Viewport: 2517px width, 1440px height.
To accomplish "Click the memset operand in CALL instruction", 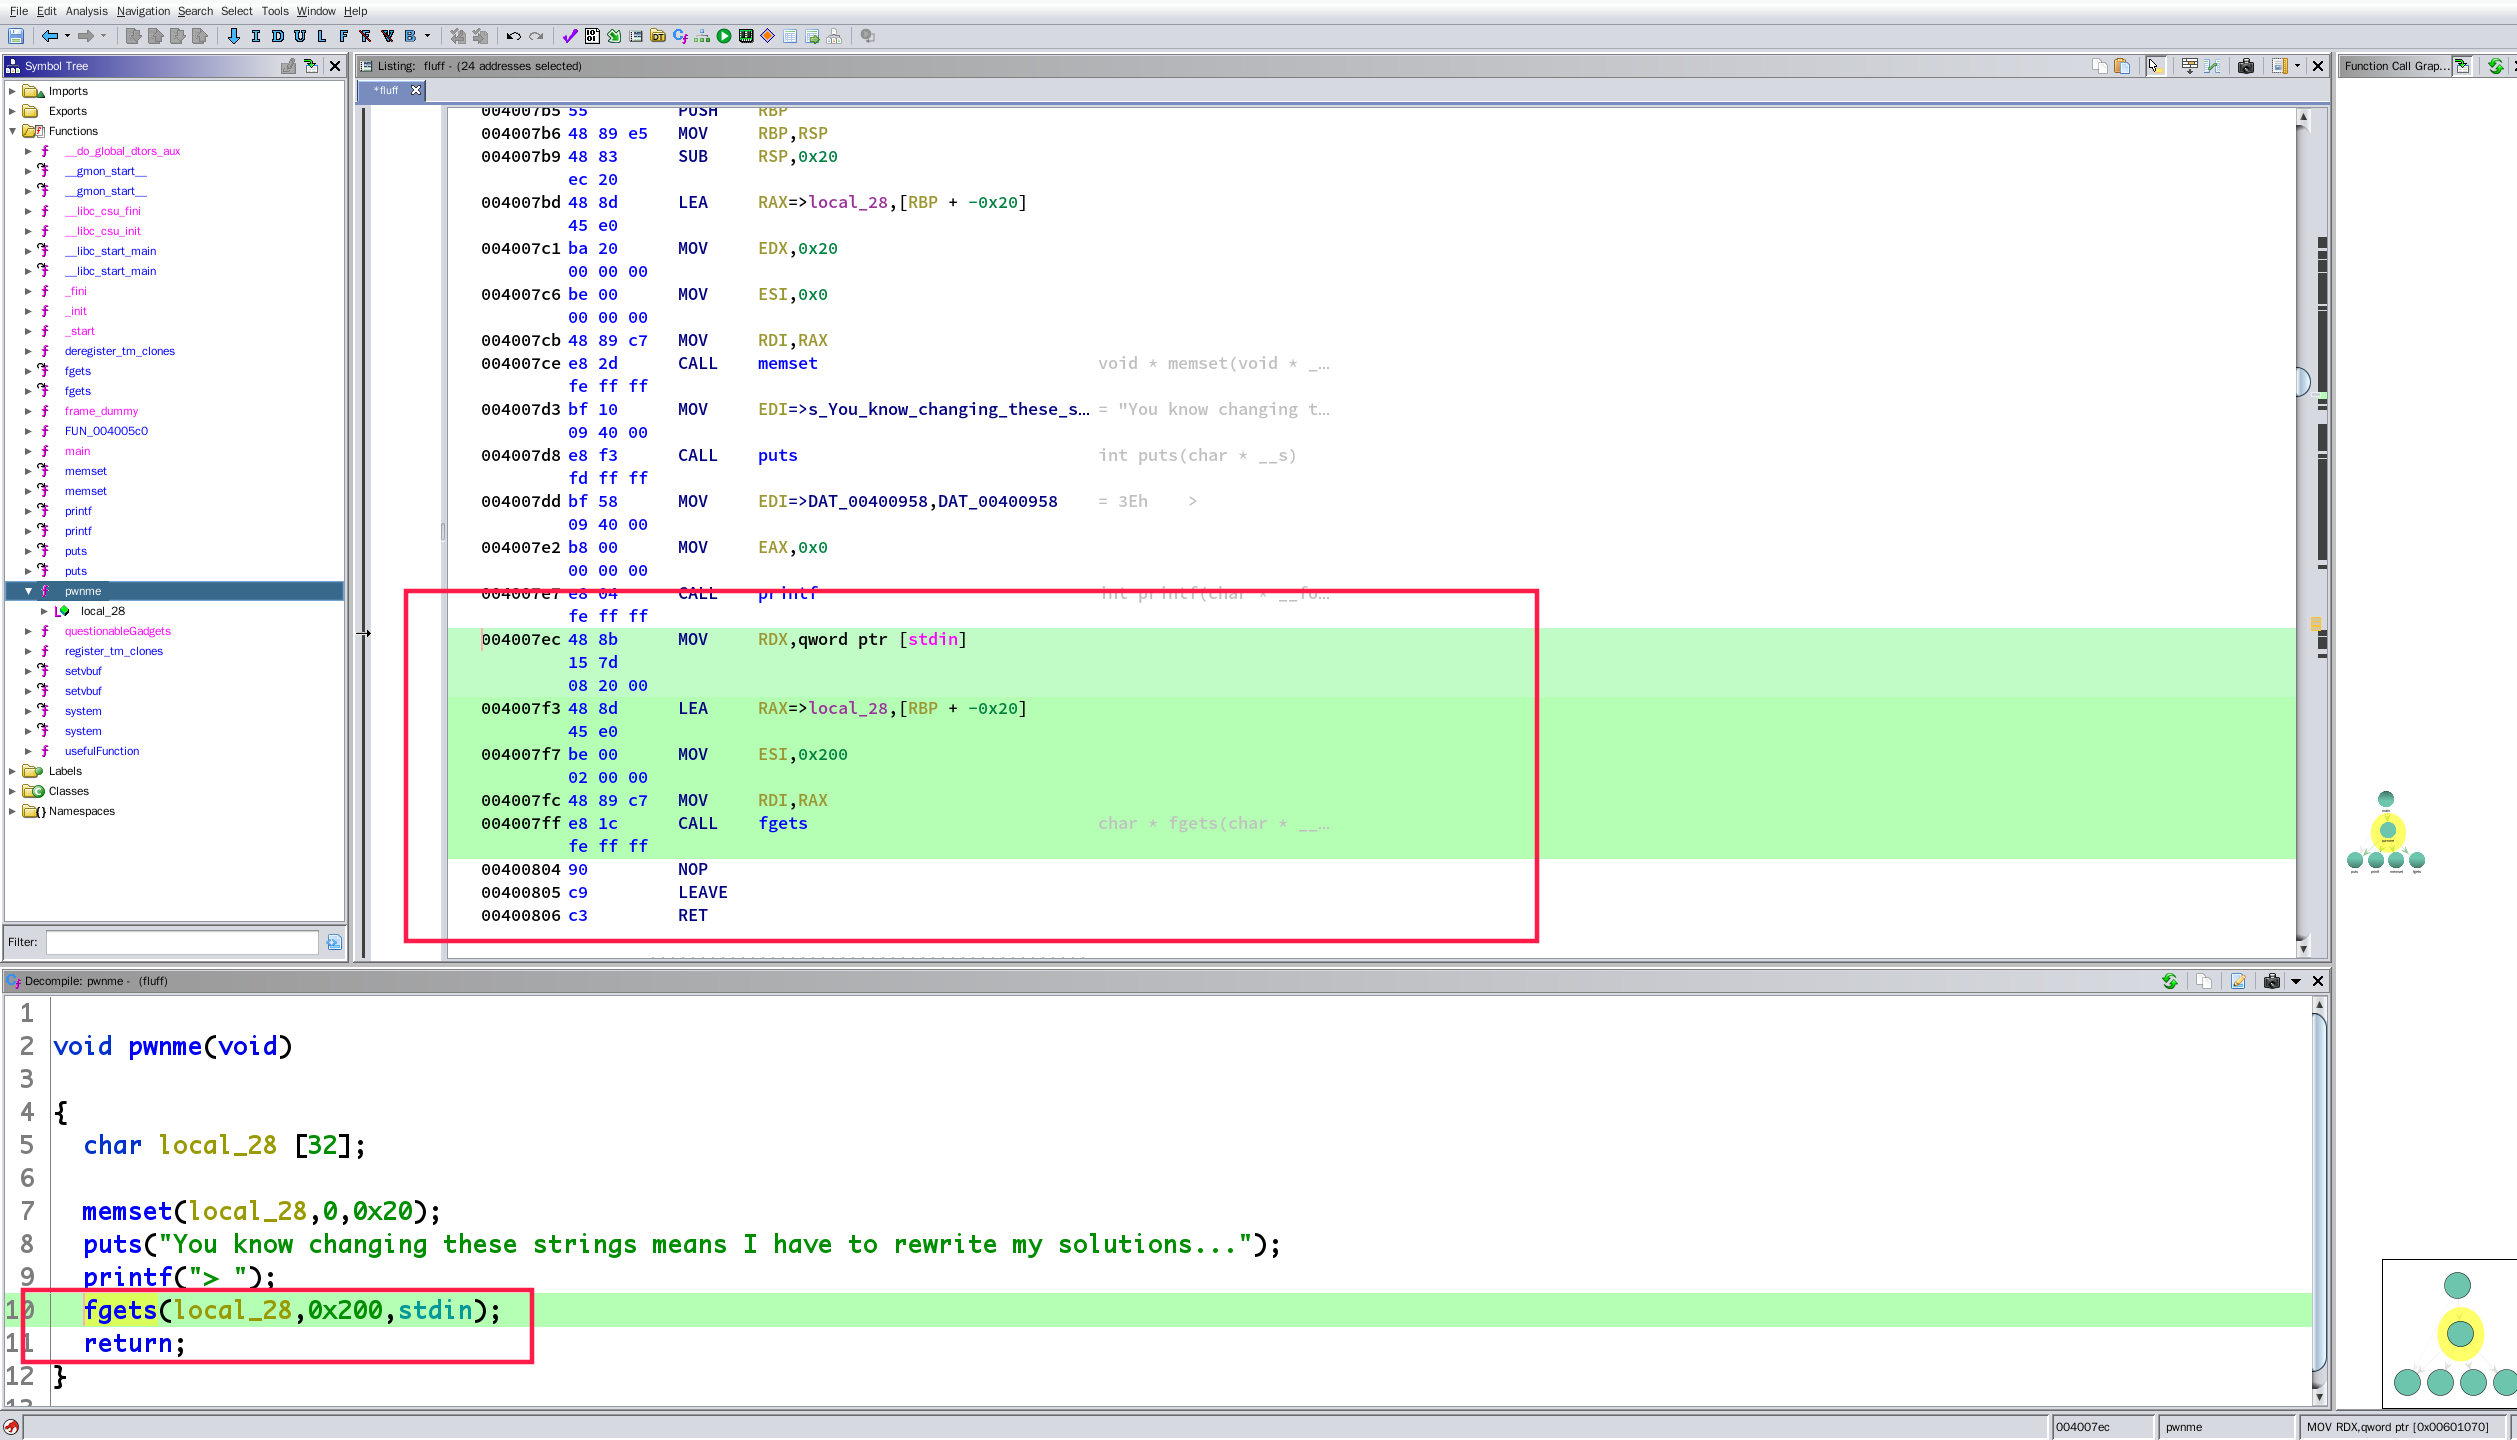I will click(788, 364).
